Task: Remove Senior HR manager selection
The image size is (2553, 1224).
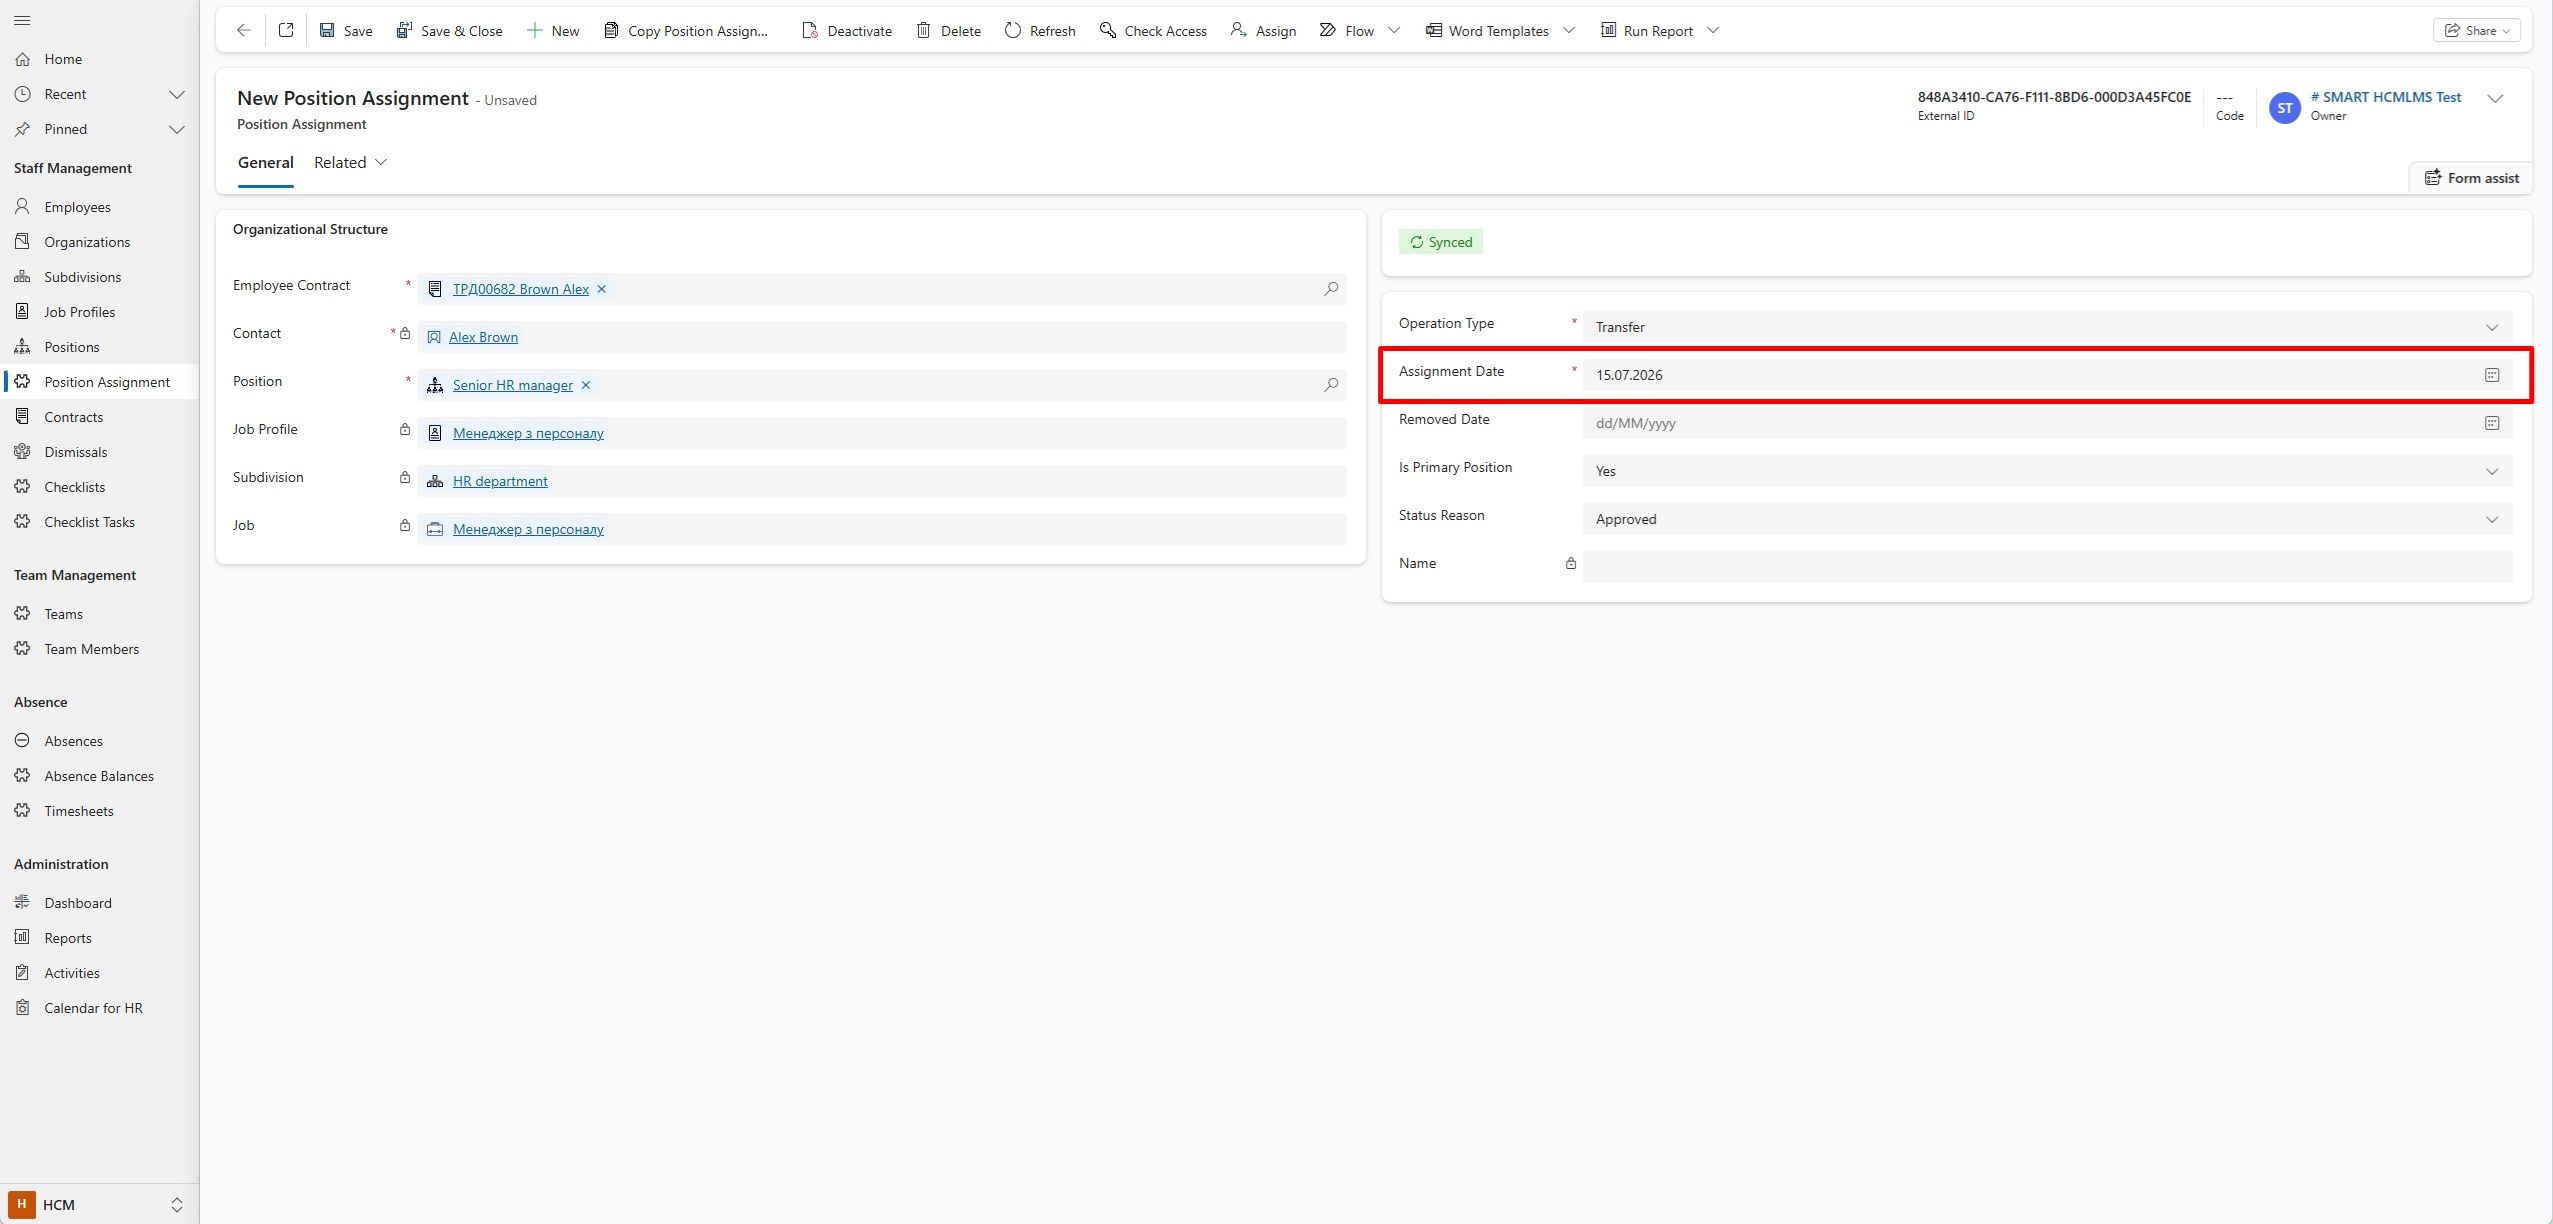Action: pyautogui.click(x=586, y=385)
